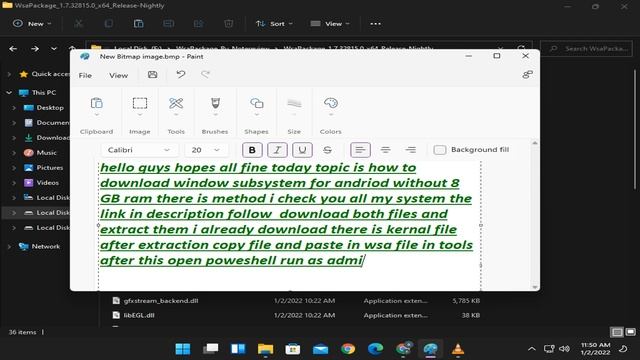Open Google Chrome from the taskbar
This screenshot has height=360, width=640.
point(348,349)
